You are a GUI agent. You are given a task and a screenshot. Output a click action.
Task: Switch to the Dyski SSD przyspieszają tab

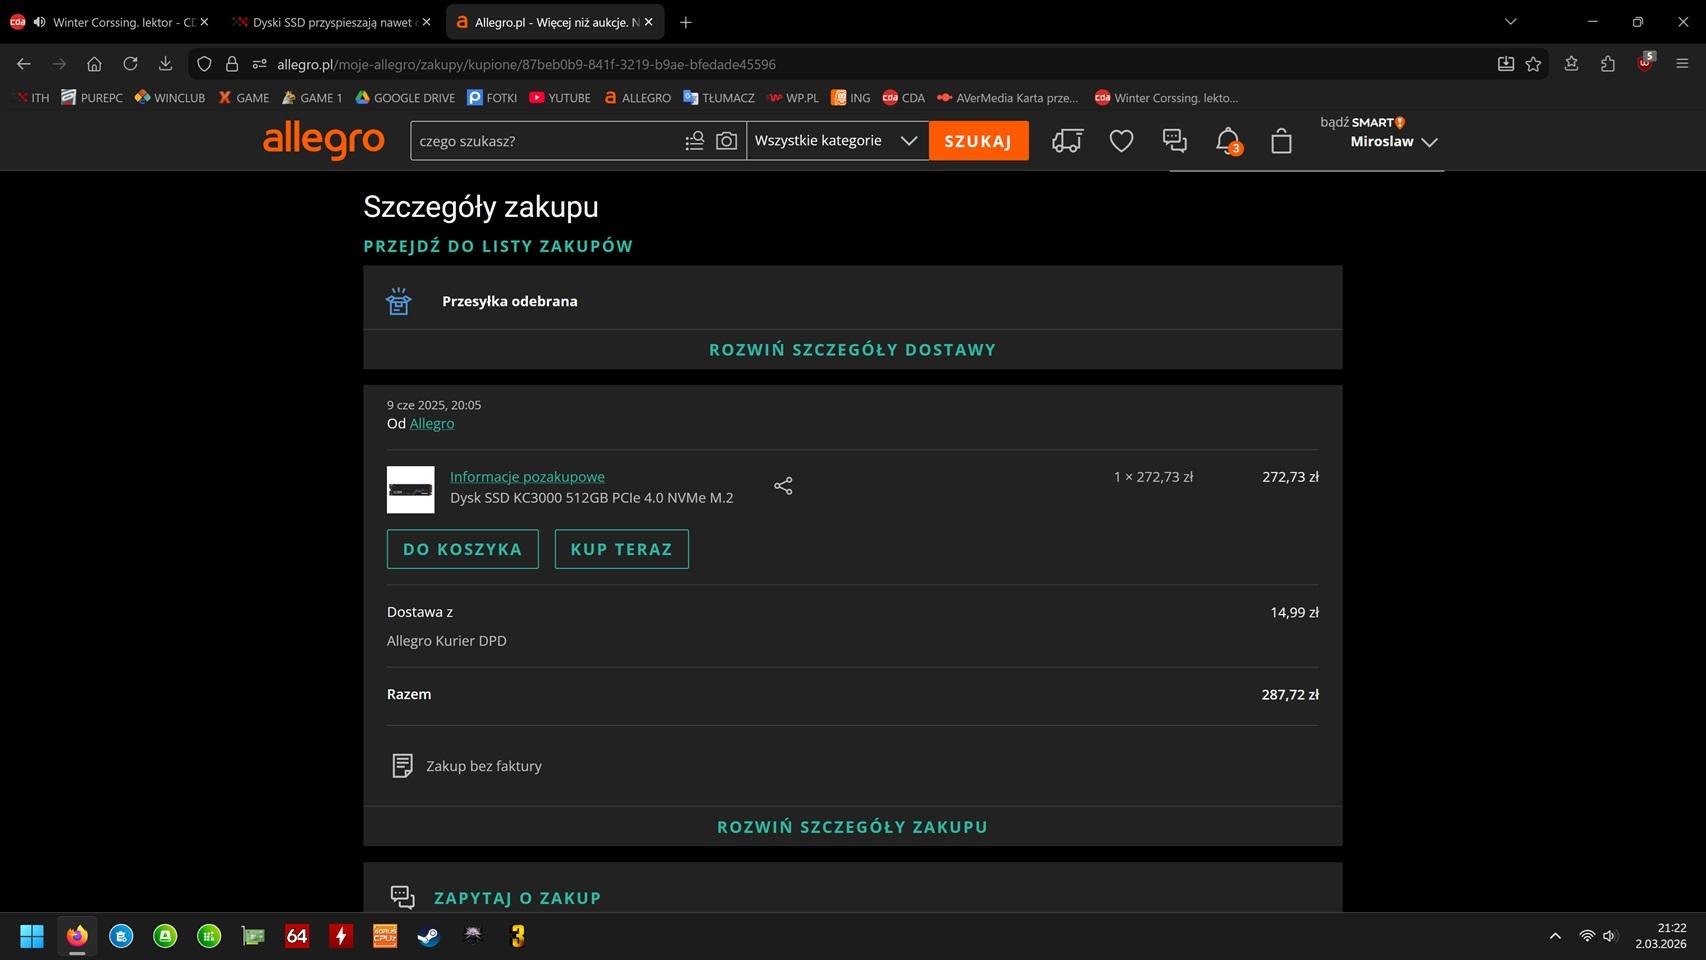(332, 22)
